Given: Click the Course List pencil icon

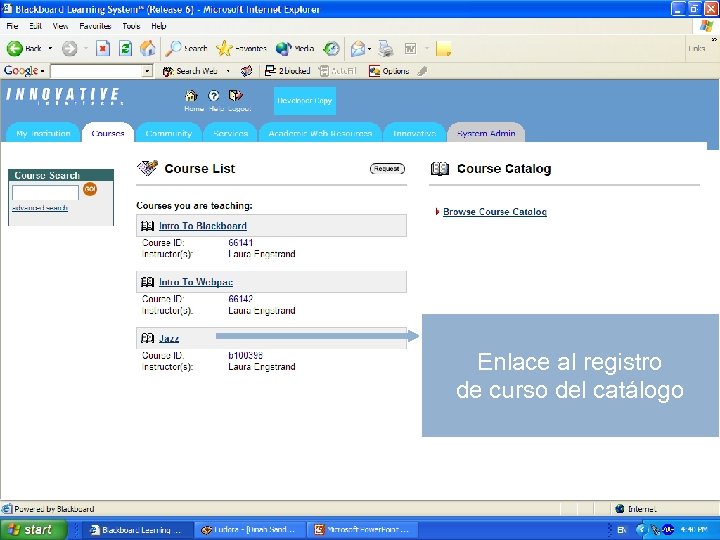Looking at the screenshot, I should 147,168.
